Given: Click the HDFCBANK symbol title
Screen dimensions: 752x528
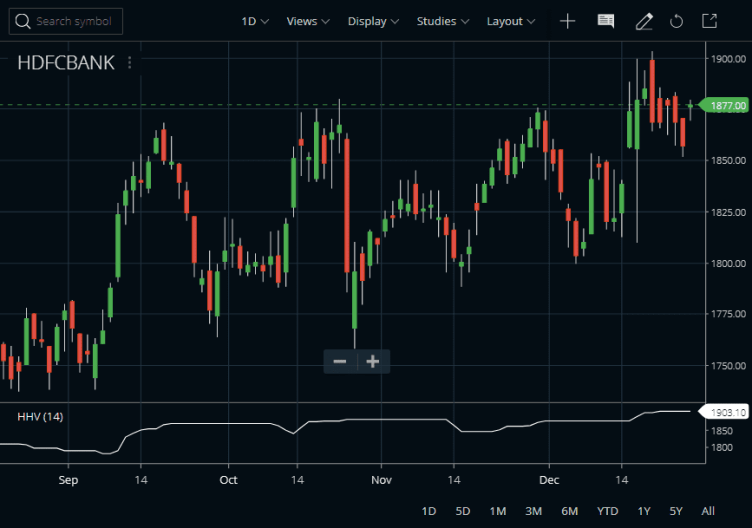Looking at the screenshot, I should [66, 63].
